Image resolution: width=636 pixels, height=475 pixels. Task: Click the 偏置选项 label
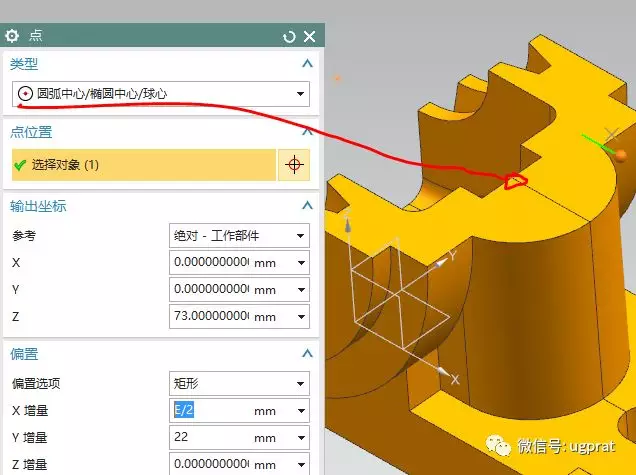[x=36, y=383]
